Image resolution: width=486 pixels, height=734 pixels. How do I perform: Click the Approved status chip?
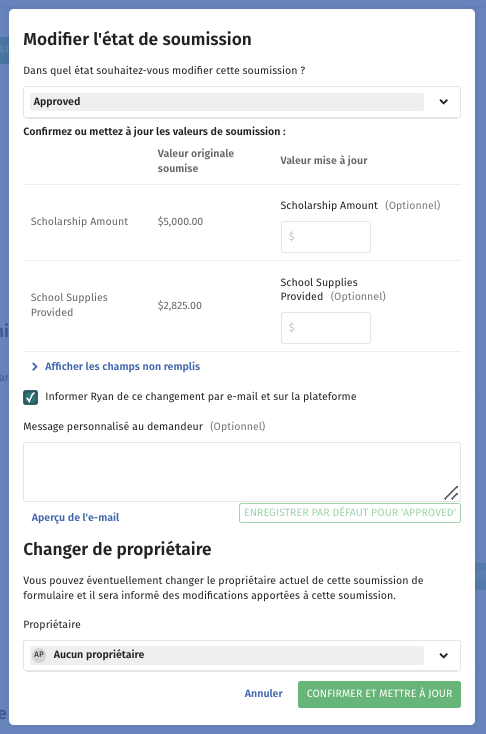(227, 102)
